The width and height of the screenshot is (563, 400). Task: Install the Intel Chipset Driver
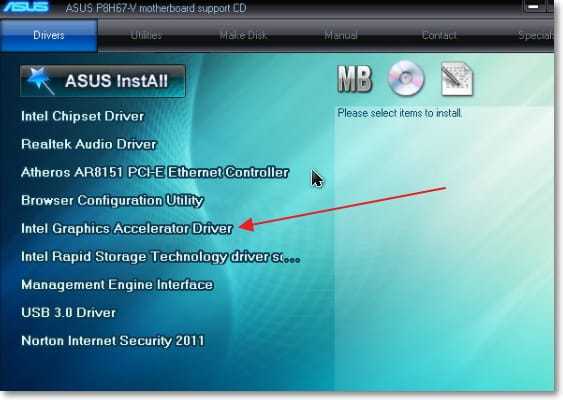83,116
